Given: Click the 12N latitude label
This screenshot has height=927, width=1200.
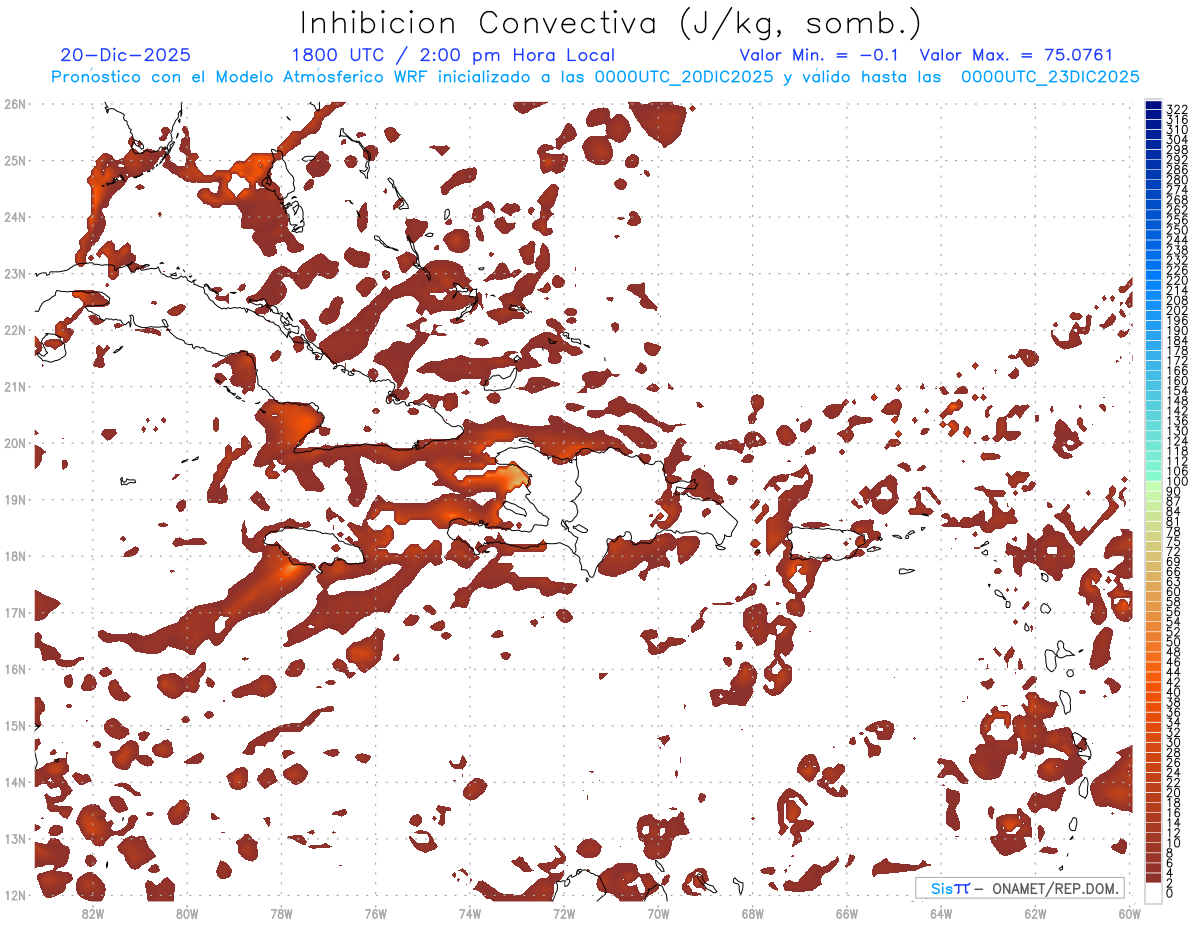Looking at the screenshot, I should click(15, 895).
